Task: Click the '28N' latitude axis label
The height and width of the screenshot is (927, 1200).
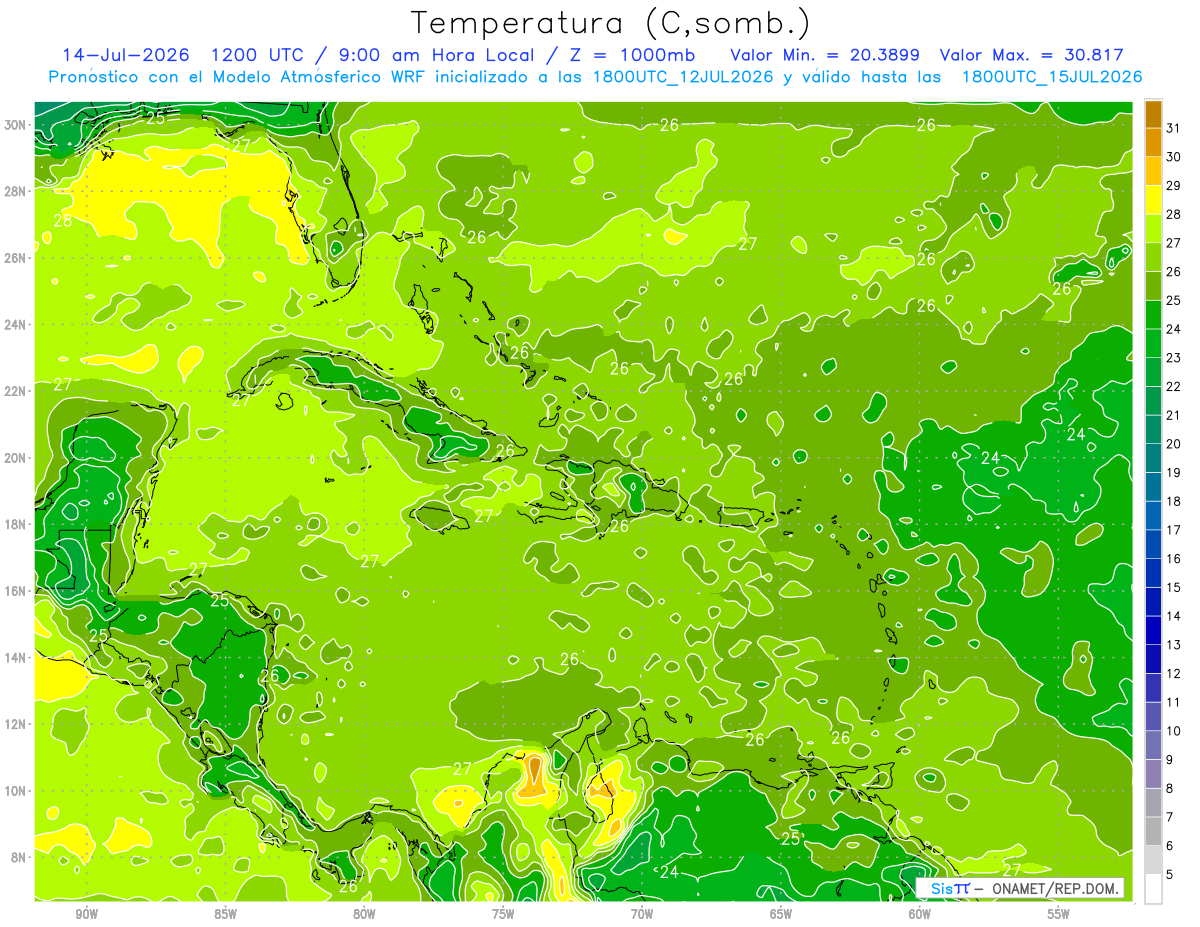Action: click(x=16, y=191)
